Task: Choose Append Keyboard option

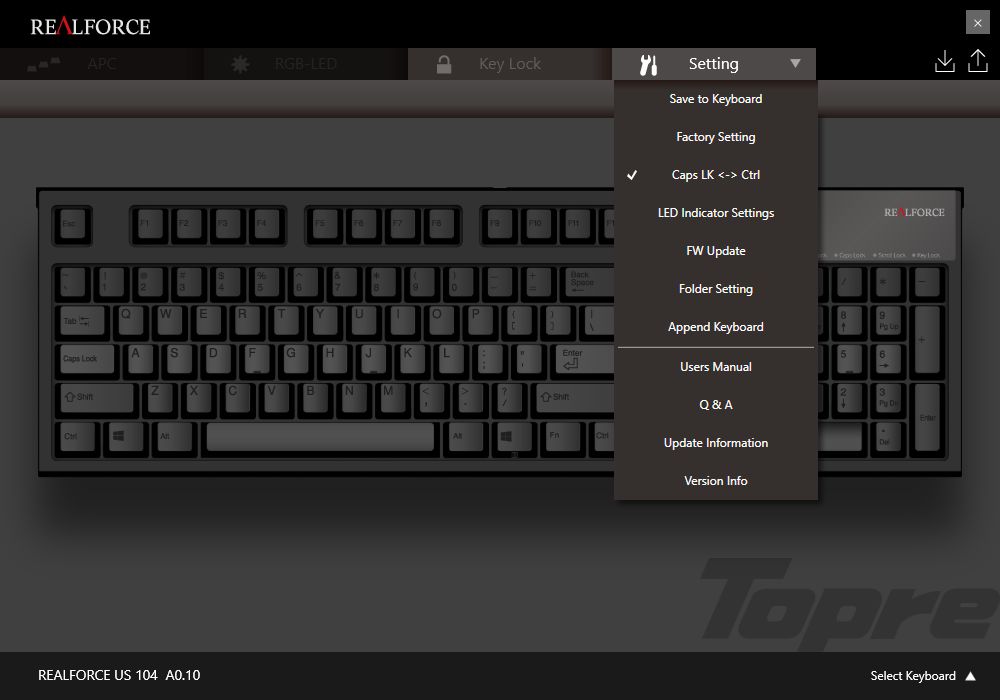Action: pyautogui.click(x=716, y=327)
